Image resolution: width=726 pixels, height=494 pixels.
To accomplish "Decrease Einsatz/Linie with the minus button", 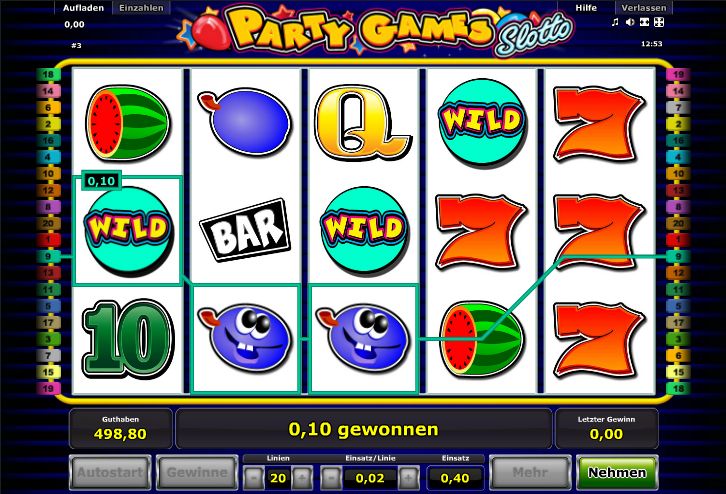I will [331, 477].
